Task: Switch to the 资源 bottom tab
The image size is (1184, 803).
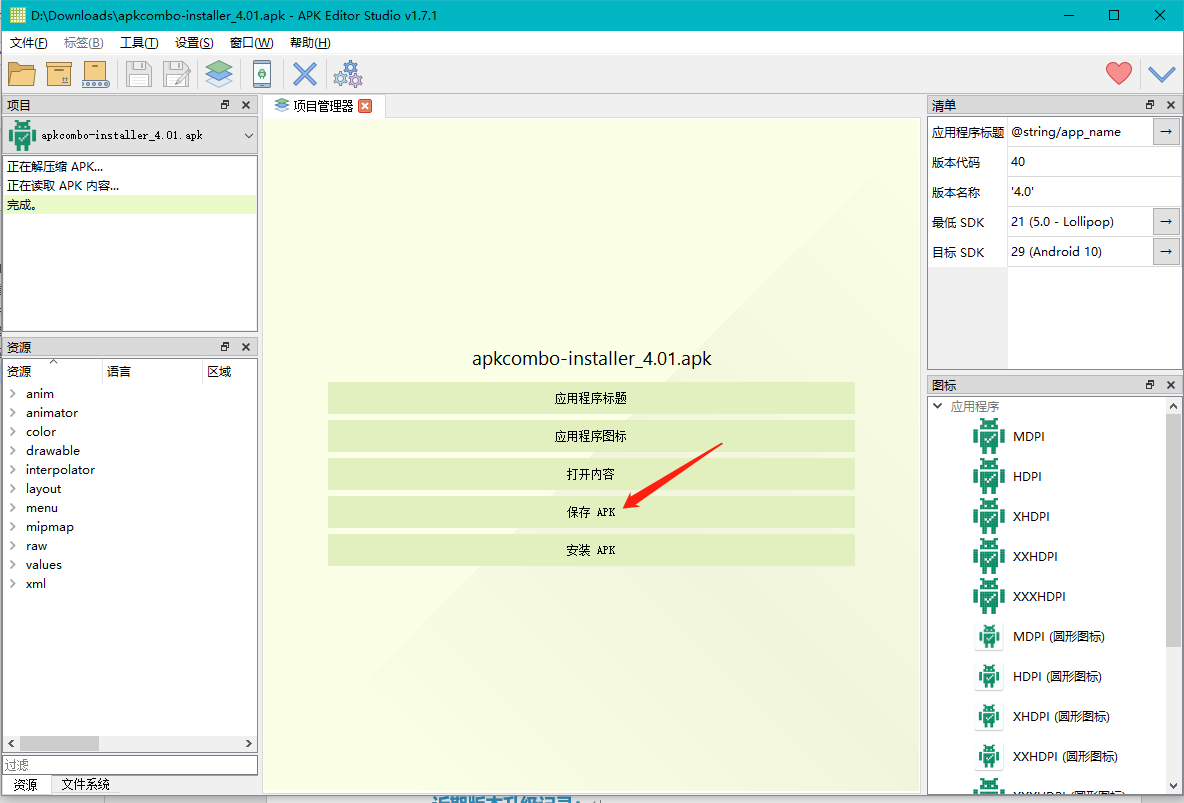Action: point(26,785)
